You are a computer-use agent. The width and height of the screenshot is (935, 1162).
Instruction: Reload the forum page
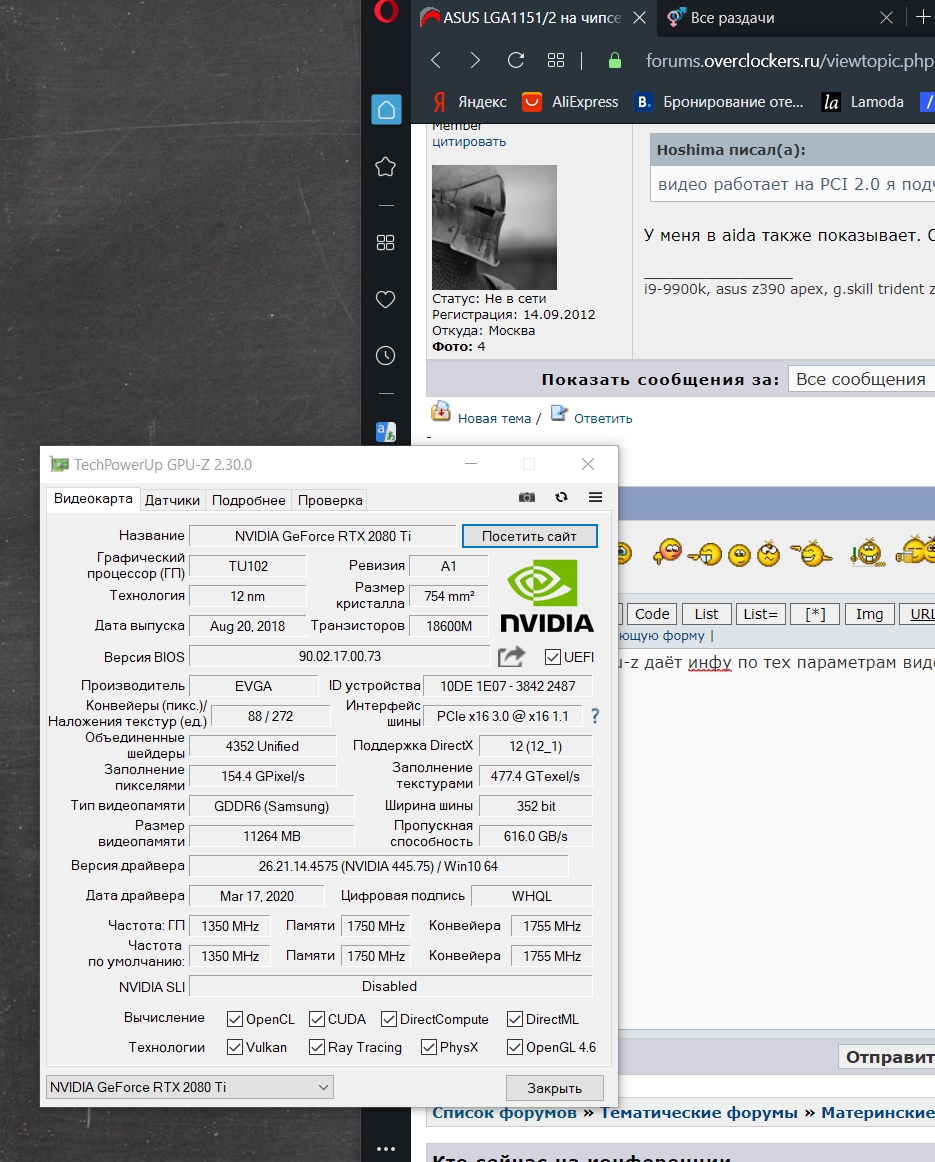tap(516, 60)
